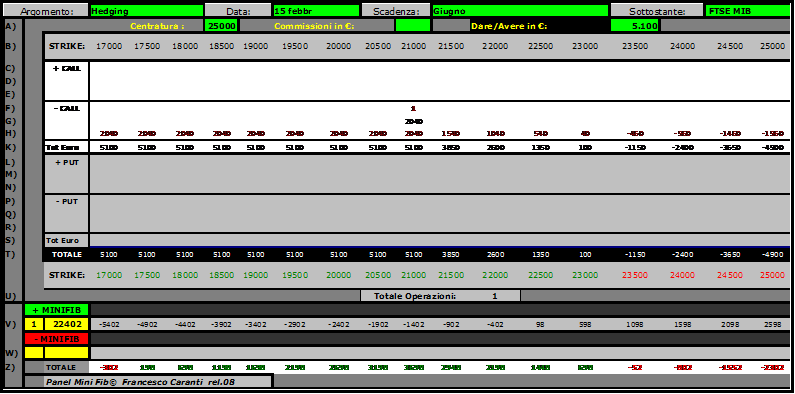Select the 15 febbr date field

tap(316, 11)
